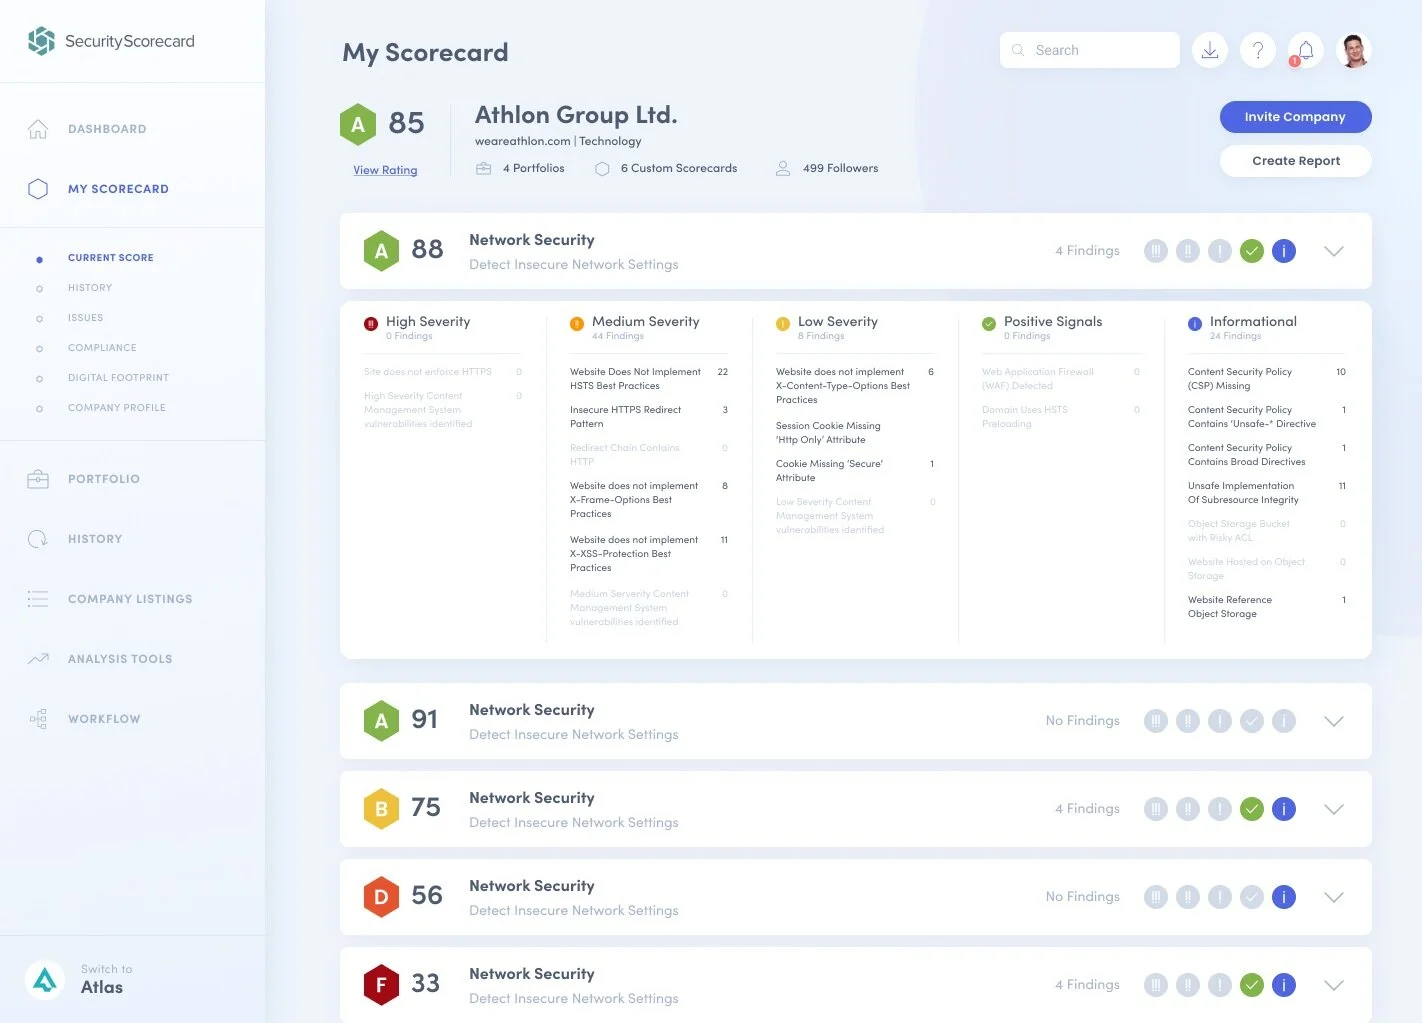The width and height of the screenshot is (1422, 1023).
Task: Click the portfolios briefcase icon near 4 Portfolios
Action: tap(484, 168)
